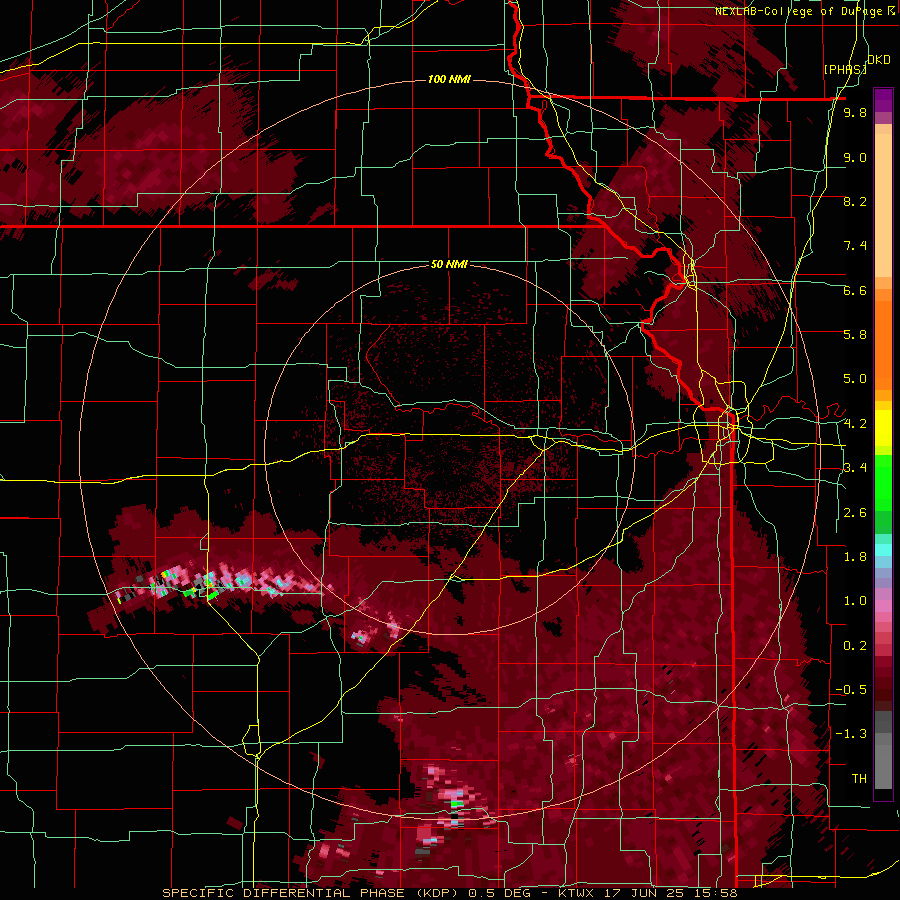Viewport: 900px width, 900px height.
Task: Click the 9.0 value on the scale
Action: [855, 157]
